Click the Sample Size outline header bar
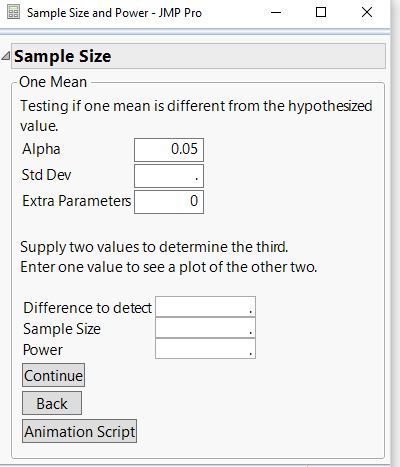400x467 pixels. pos(198,56)
